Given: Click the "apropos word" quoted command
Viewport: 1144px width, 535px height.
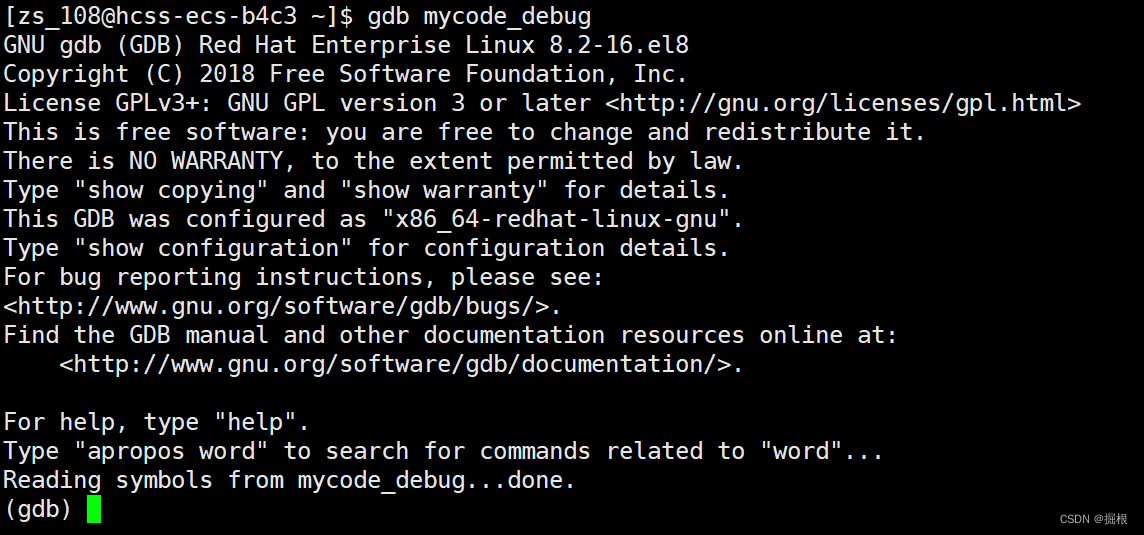Looking at the screenshot, I should pos(171,451).
